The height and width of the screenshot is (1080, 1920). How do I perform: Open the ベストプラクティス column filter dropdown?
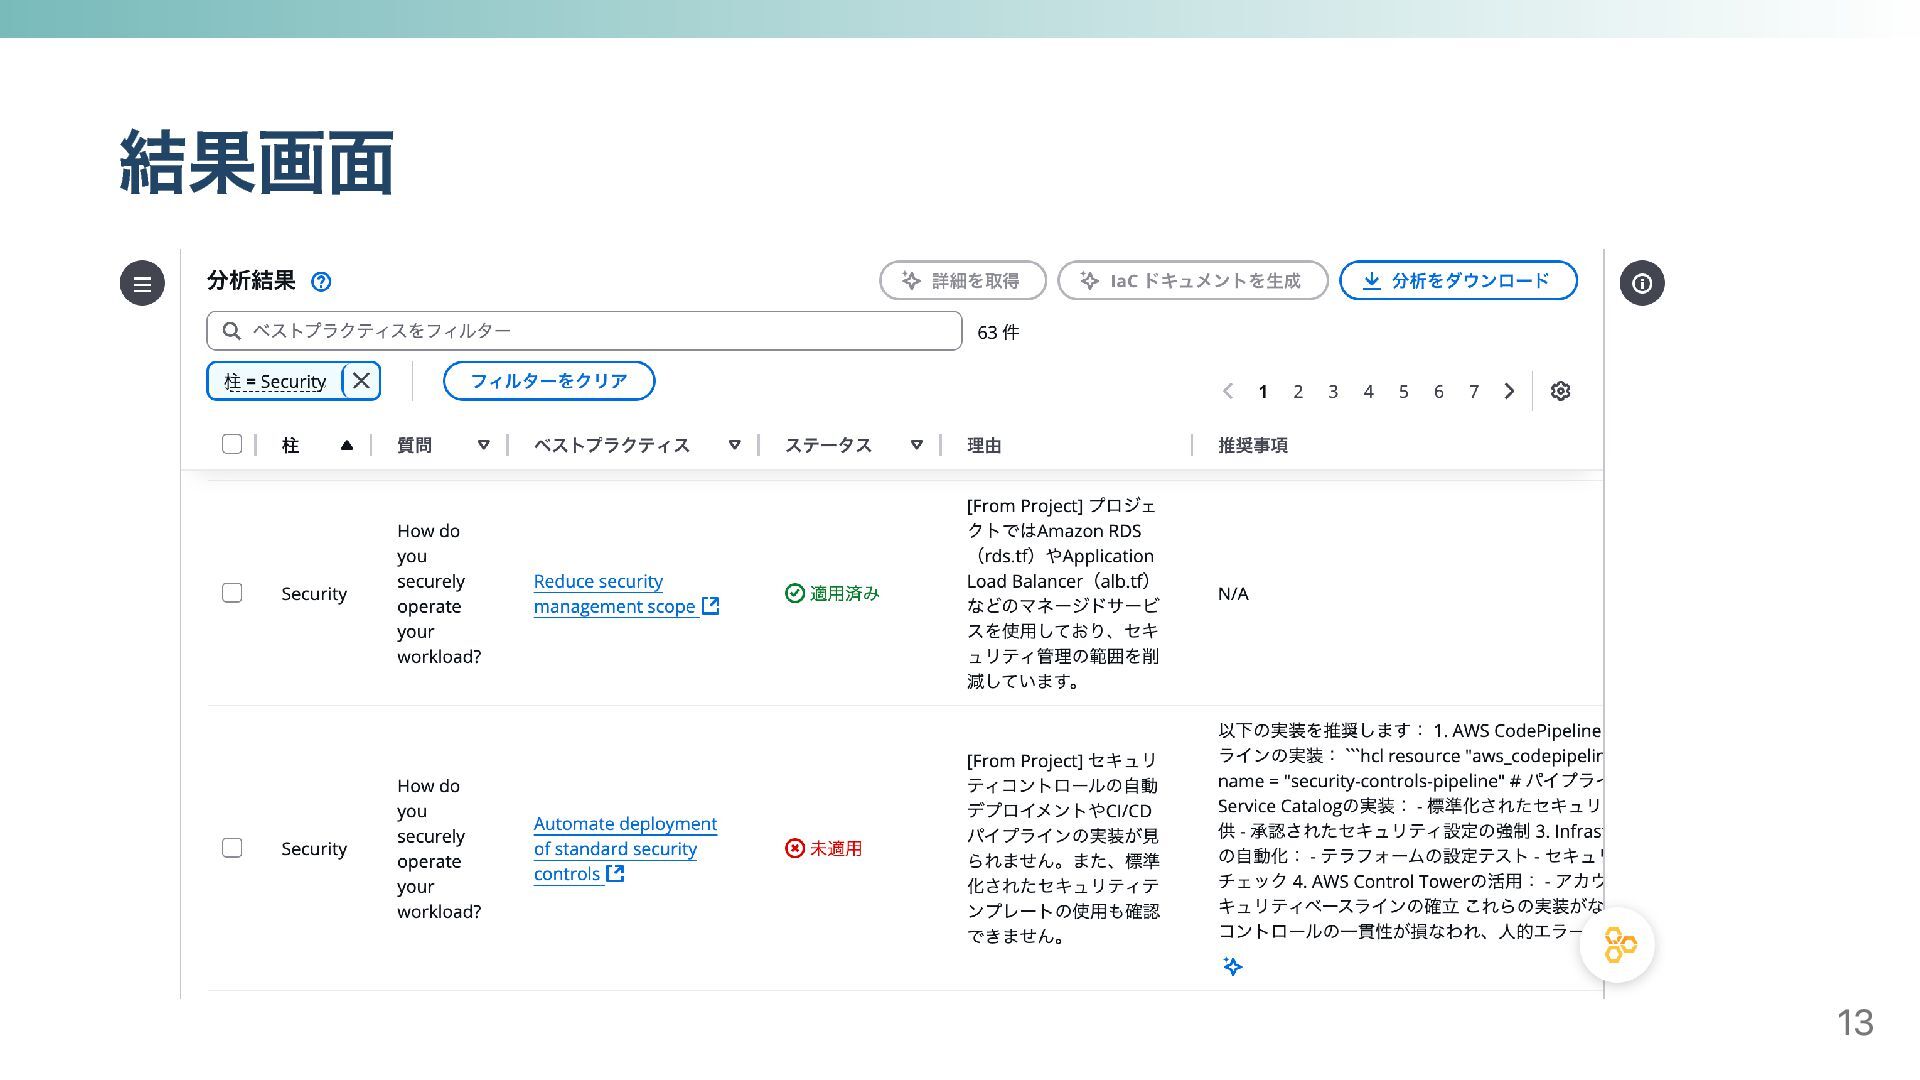tap(734, 445)
